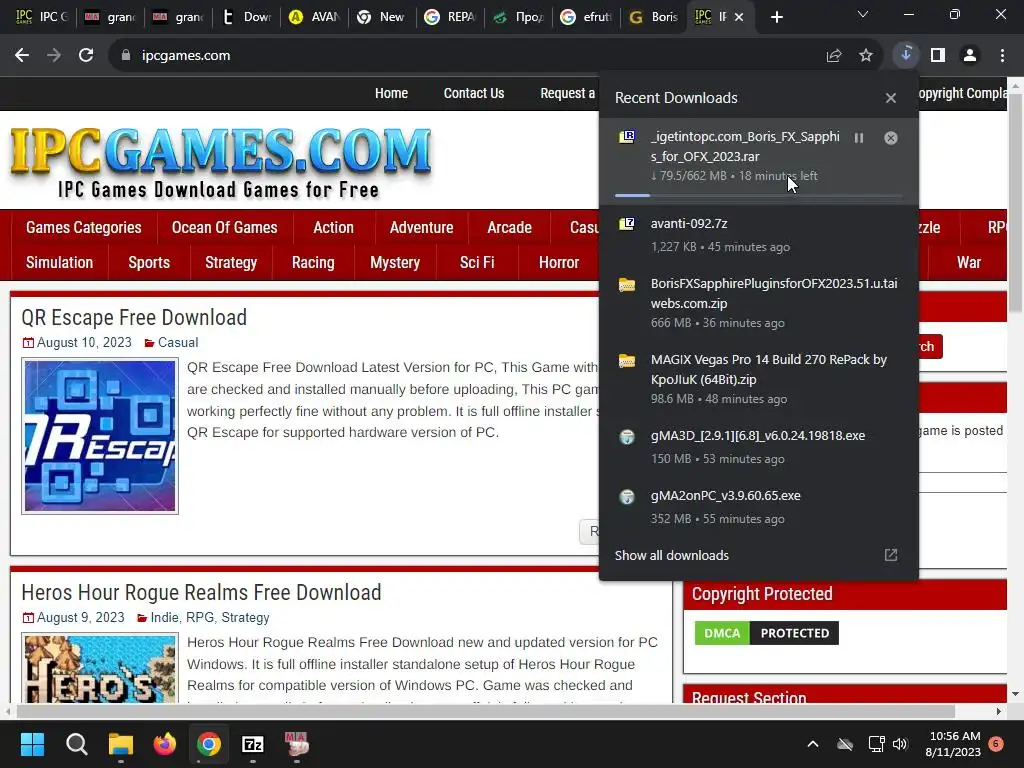This screenshot has width=1024, height=768.
Task: Open gMA2onPC_v3.9.60.65.exe download entry
Action: (x=759, y=507)
